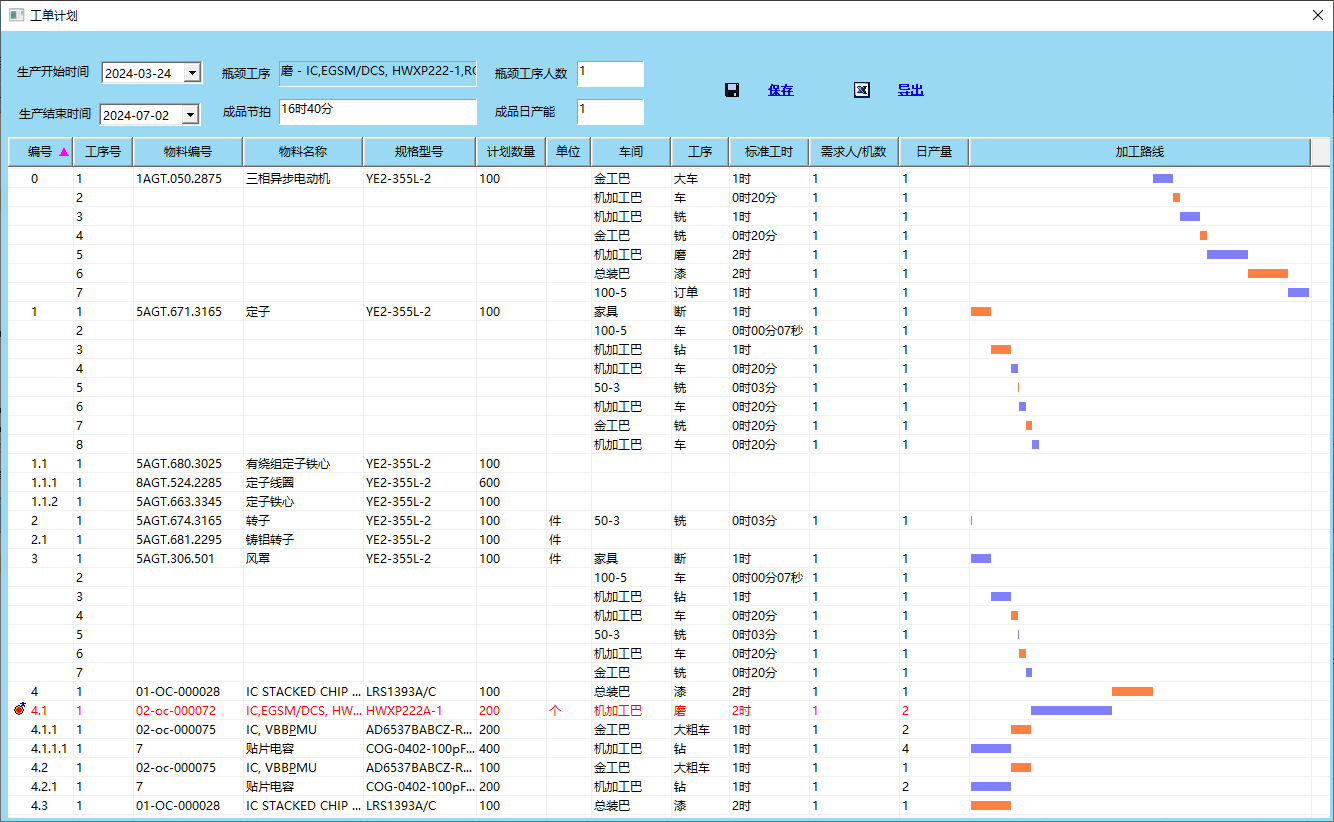Click the 标准工时 column header
The width and height of the screenshot is (1334, 822).
[x=769, y=152]
